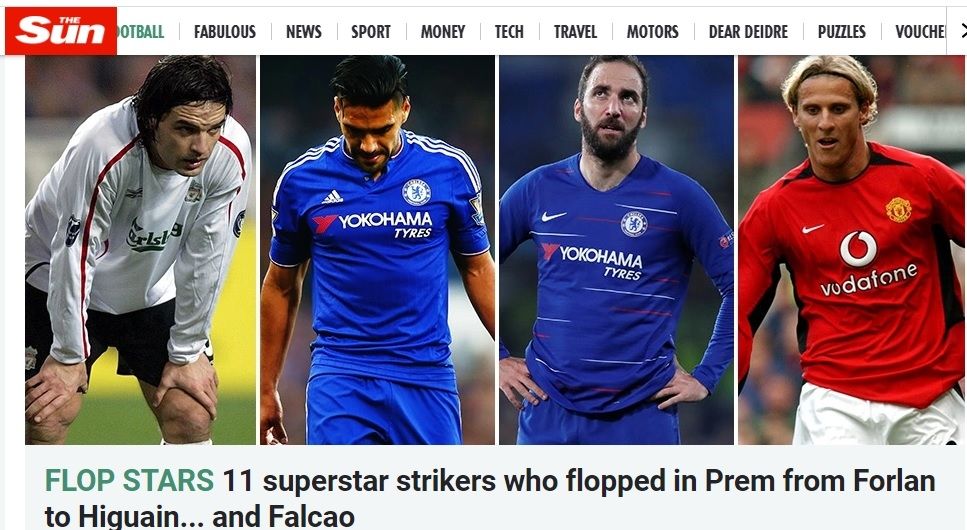Click The Sun logo

60,31
